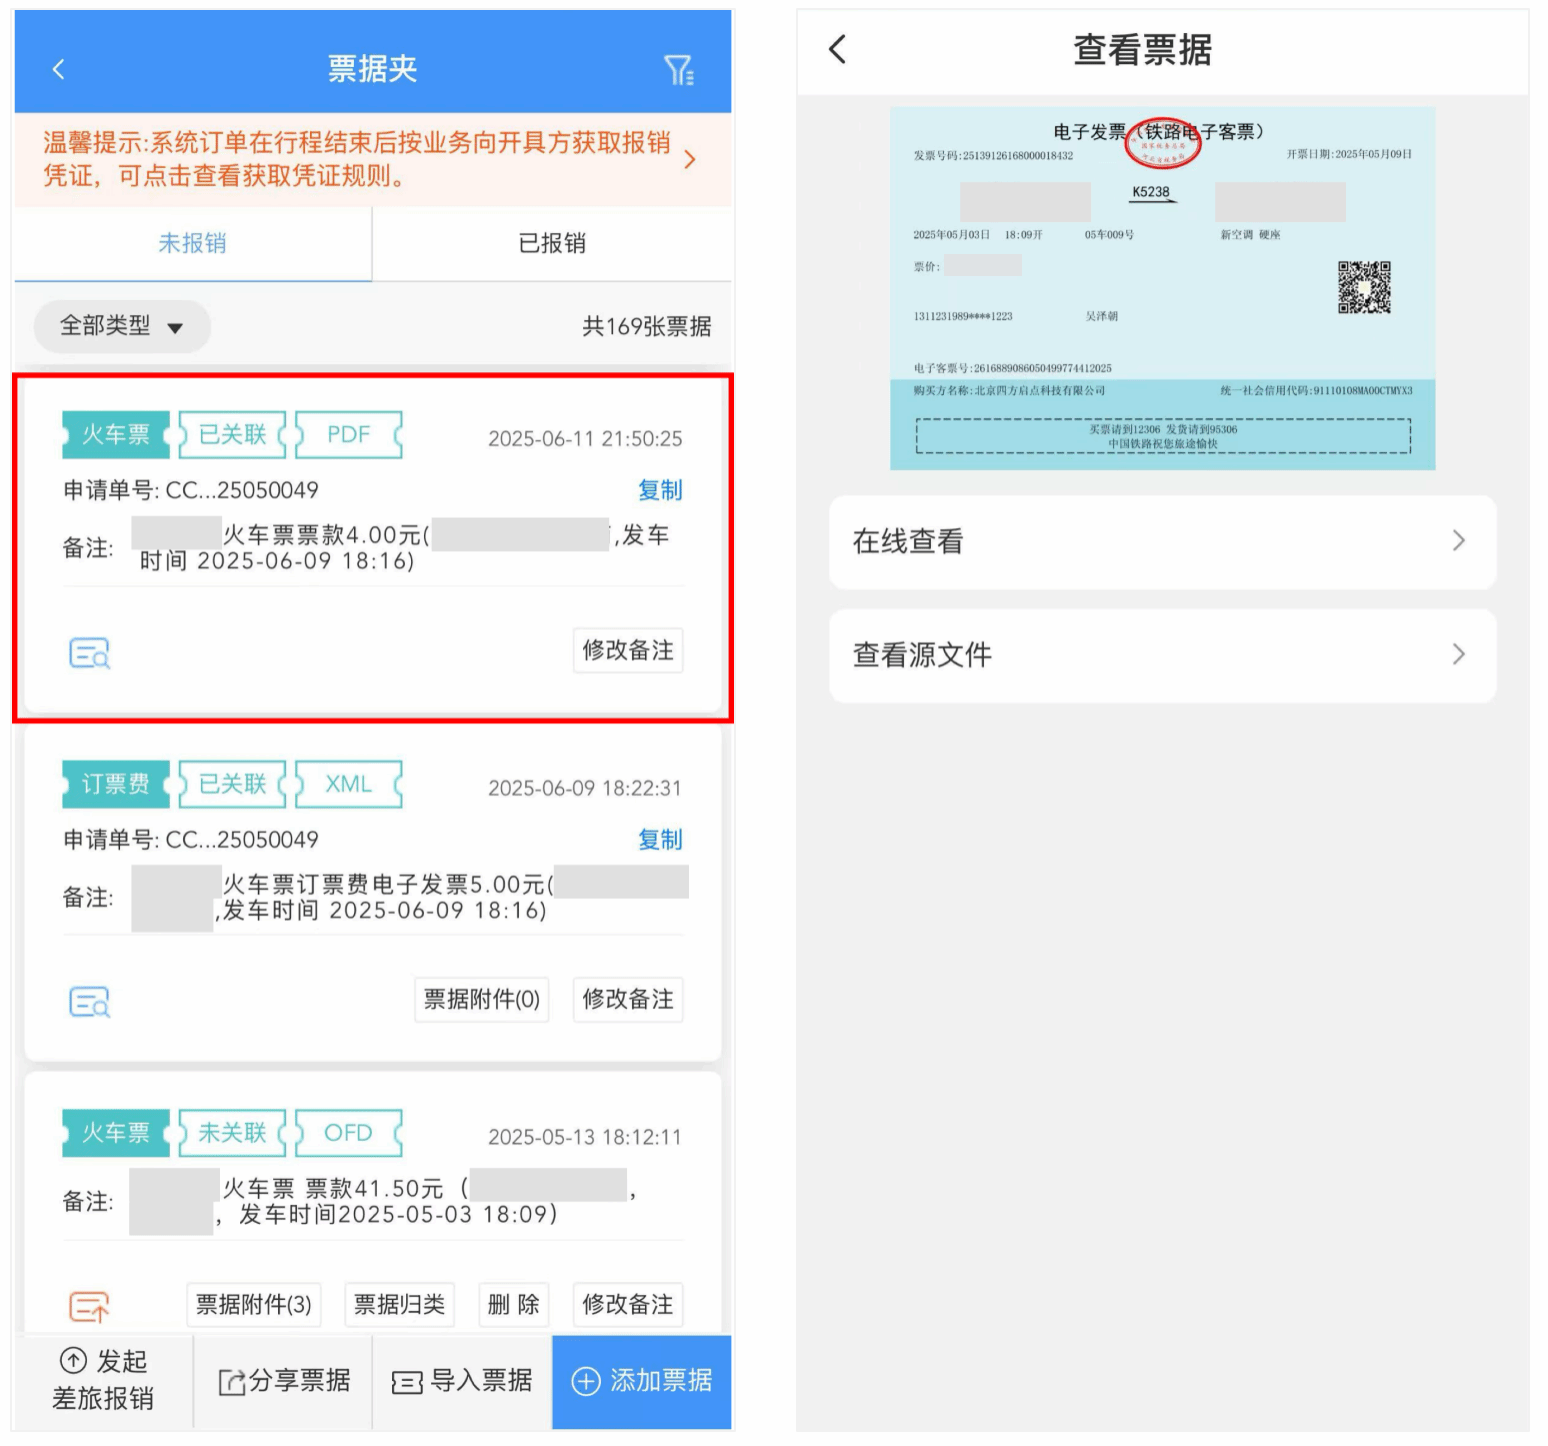Image resolution: width=1548 pixels, height=1446 pixels.
Task: Open the 全部类型 dropdown filter
Action: click(x=122, y=326)
